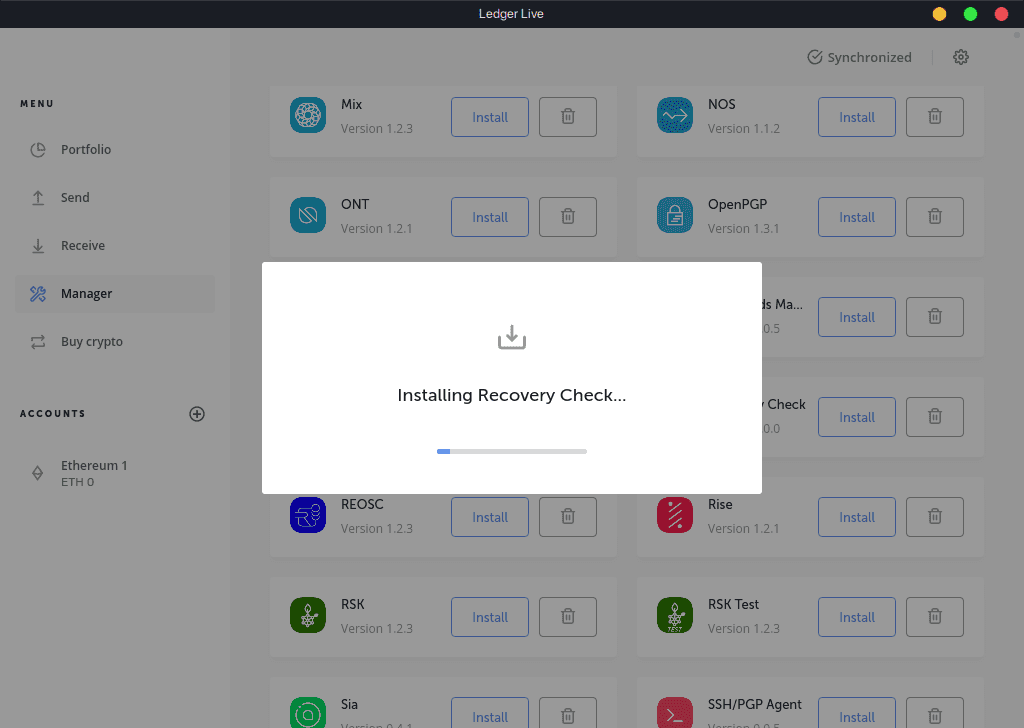Click Install on the Recovery Check row
The width and height of the screenshot is (1024, 728).
point(857,417)
